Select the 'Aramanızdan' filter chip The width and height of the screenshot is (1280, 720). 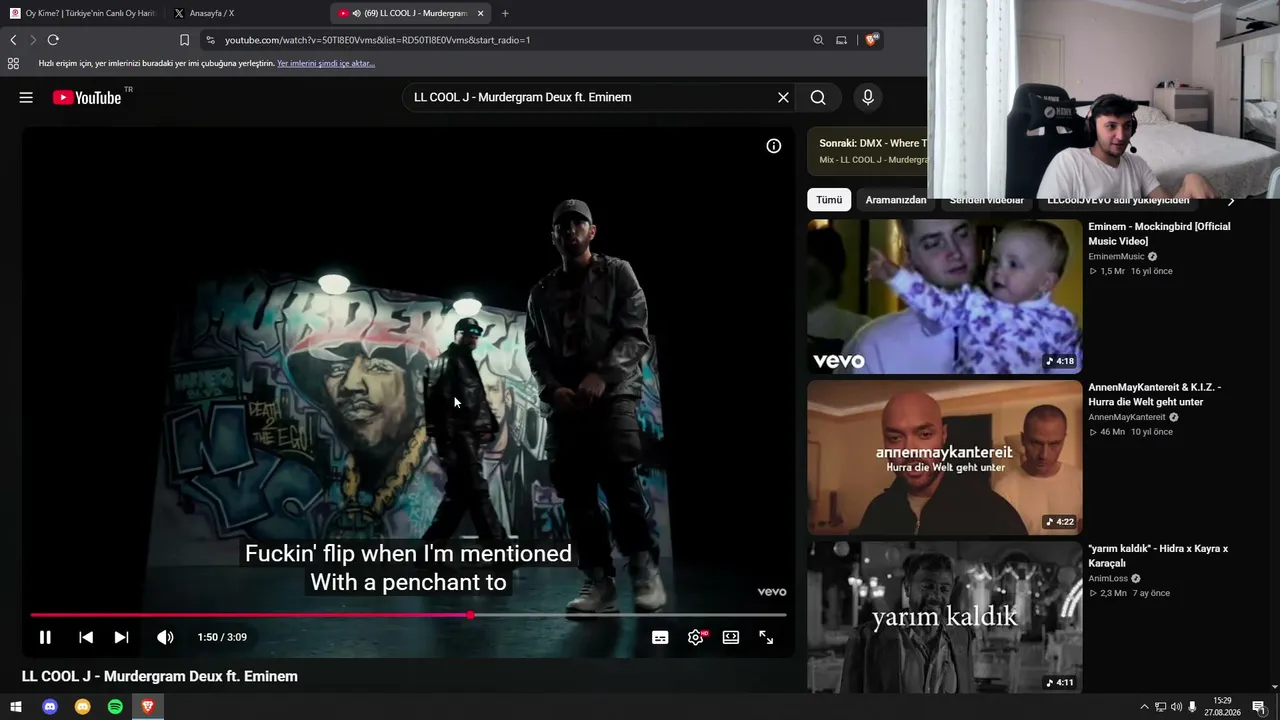(896, 200)
